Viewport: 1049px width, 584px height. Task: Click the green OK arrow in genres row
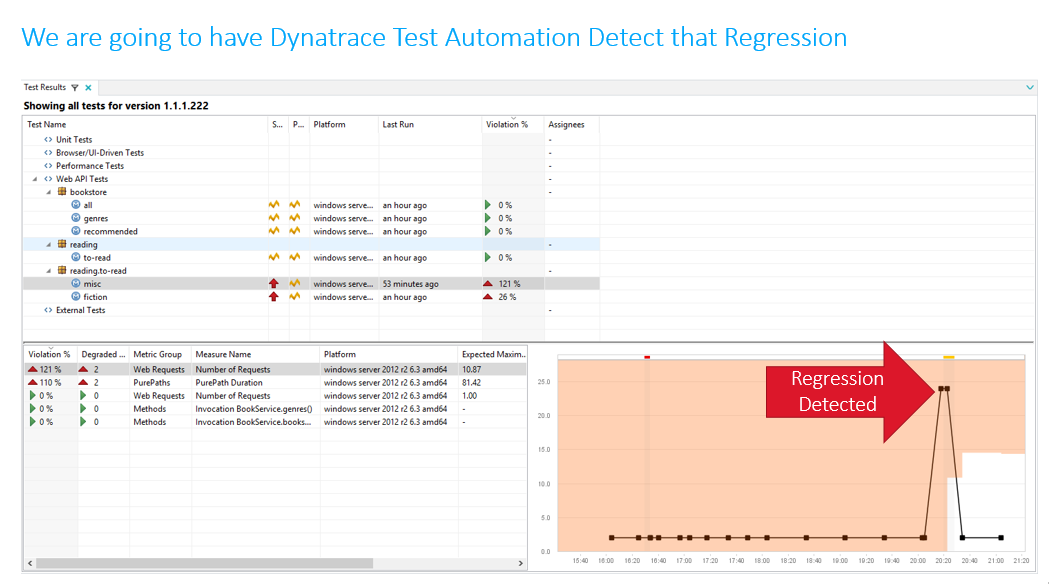click(488, 218)
